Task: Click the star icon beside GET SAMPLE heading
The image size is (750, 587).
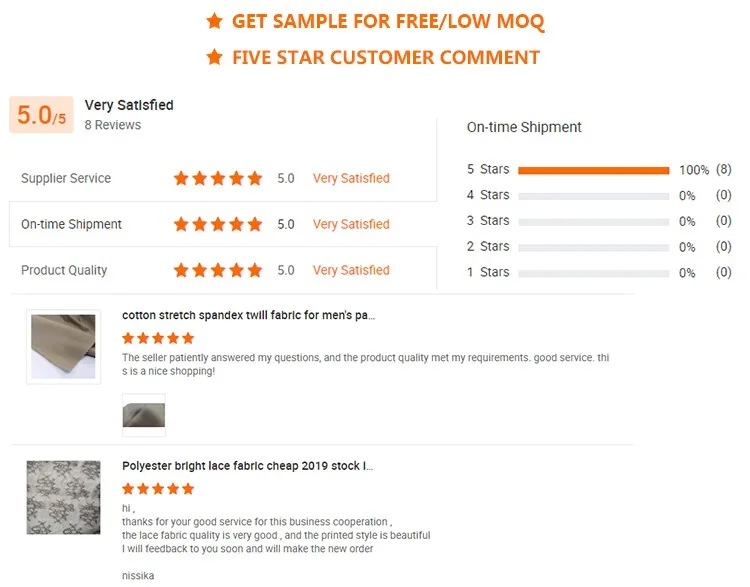Action: pyautogui.click(x=214, y=21)
